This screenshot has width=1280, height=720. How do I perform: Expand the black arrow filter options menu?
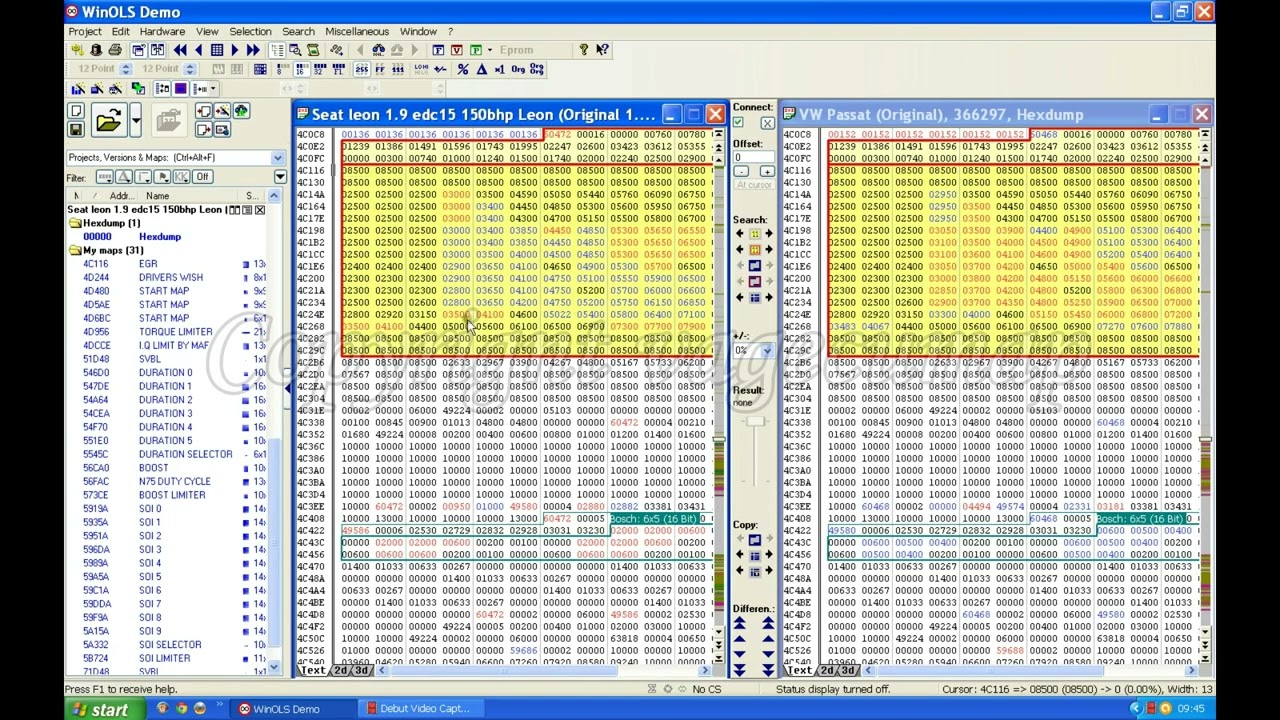click(279, 177)
